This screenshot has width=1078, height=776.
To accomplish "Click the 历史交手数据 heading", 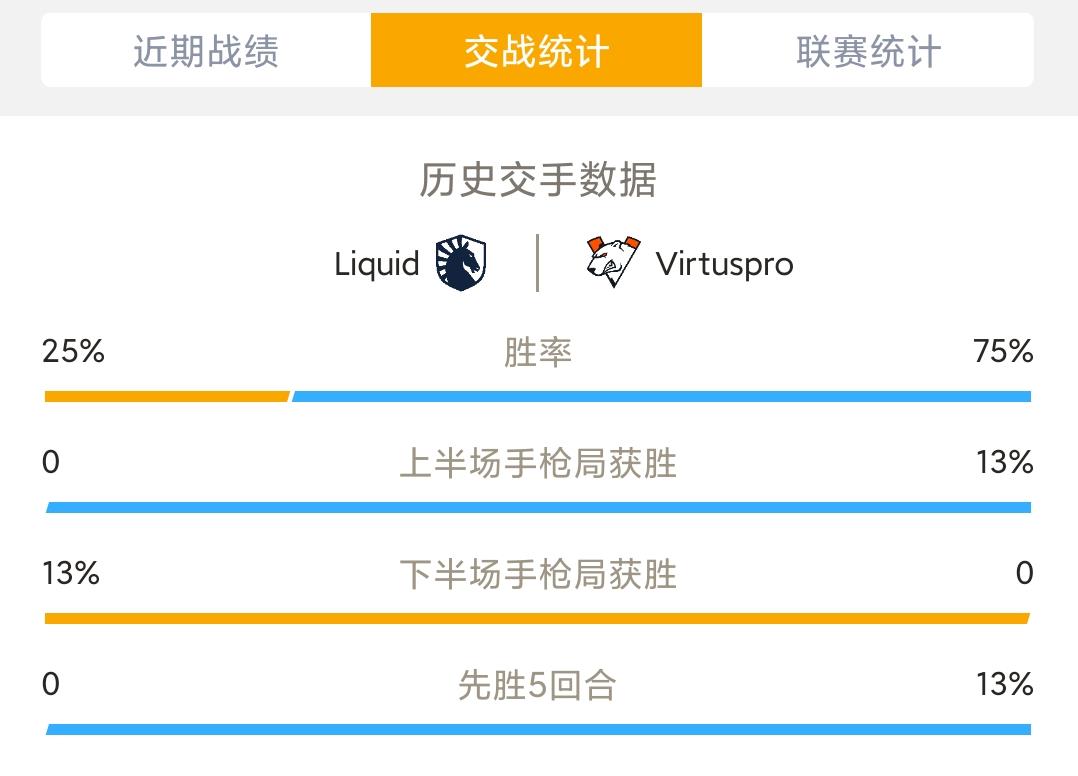I will point(538,179).
